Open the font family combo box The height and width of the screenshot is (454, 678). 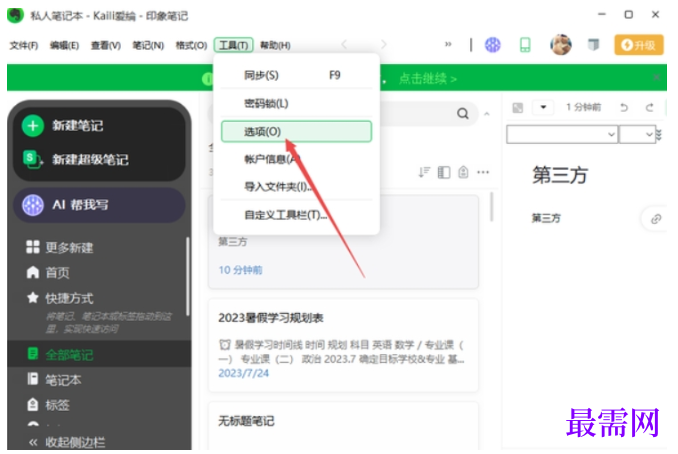pos(562,134)
